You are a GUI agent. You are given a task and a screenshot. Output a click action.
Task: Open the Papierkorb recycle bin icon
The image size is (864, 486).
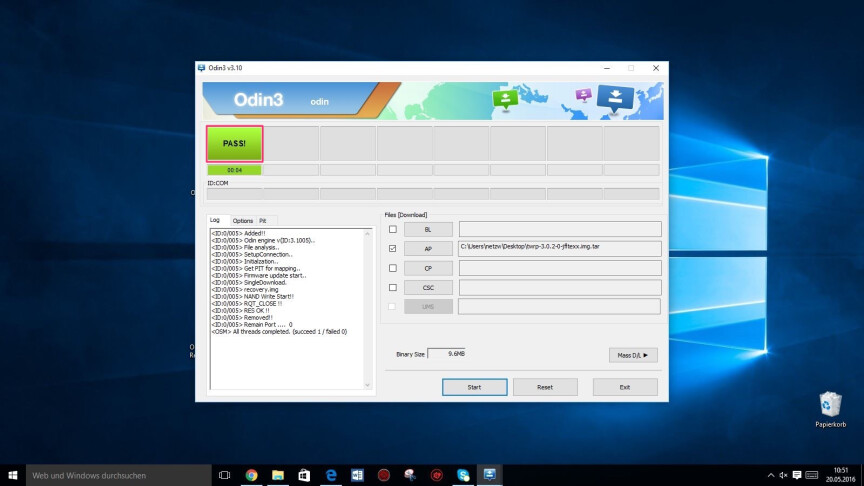830,405
